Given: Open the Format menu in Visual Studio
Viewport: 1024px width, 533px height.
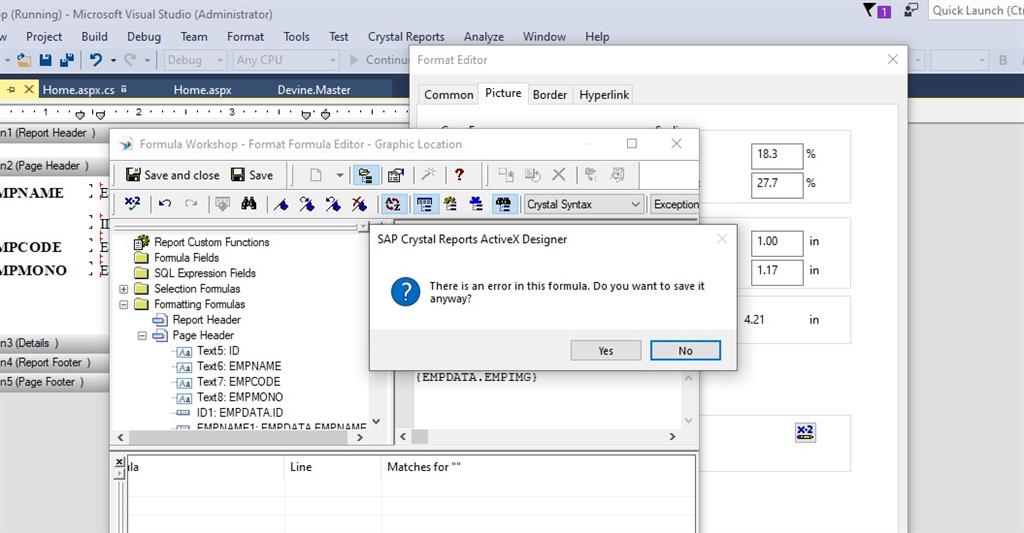Looking at the screenshot, I should click(245, 37).
